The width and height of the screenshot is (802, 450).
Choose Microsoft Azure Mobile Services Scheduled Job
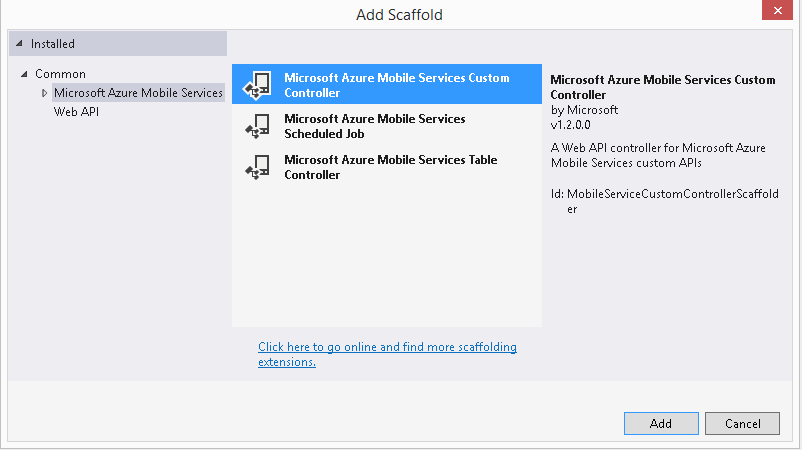[387, 126]
